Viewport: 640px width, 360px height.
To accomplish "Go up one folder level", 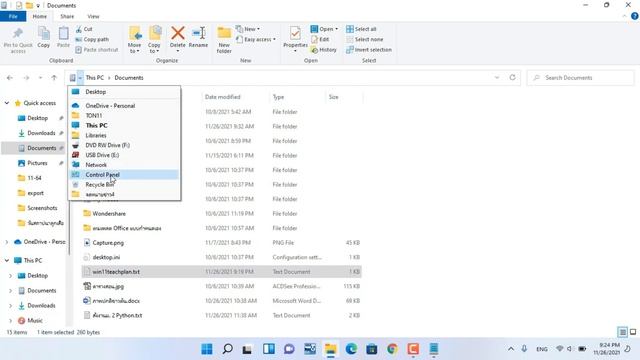I will coord(54,78).
